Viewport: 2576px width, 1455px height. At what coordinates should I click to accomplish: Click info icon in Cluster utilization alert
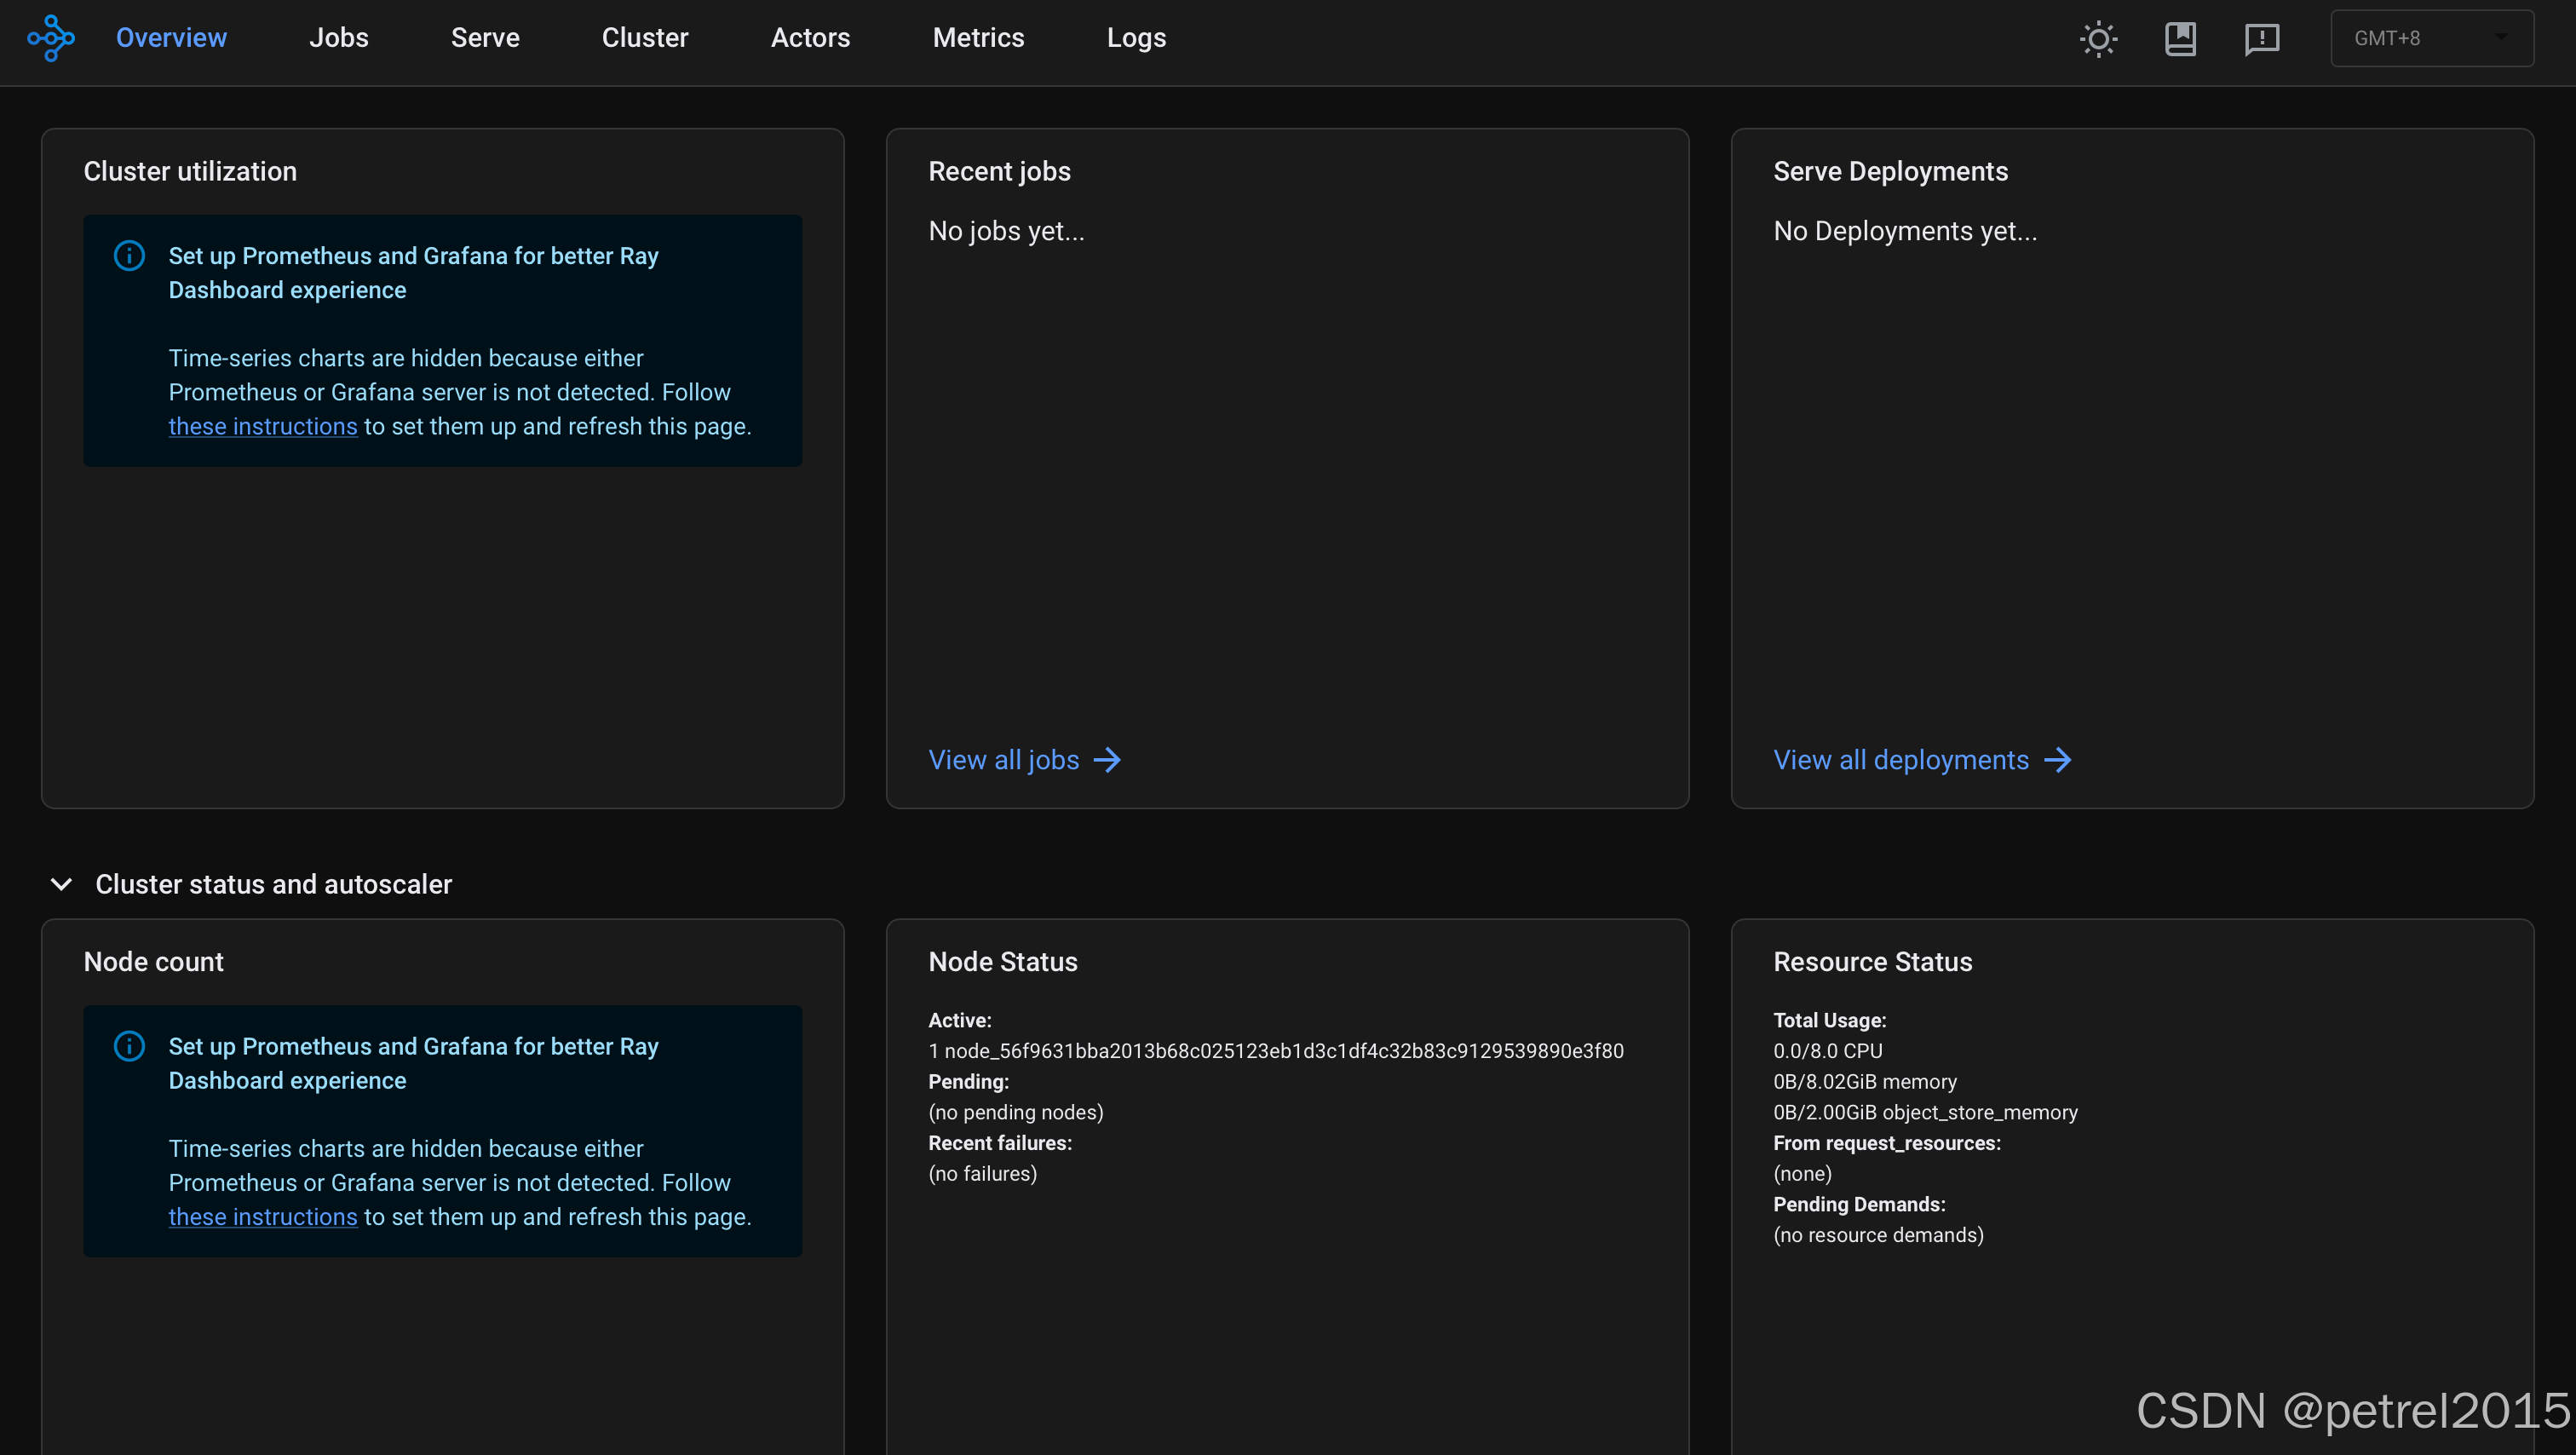[x=129, y=256]
